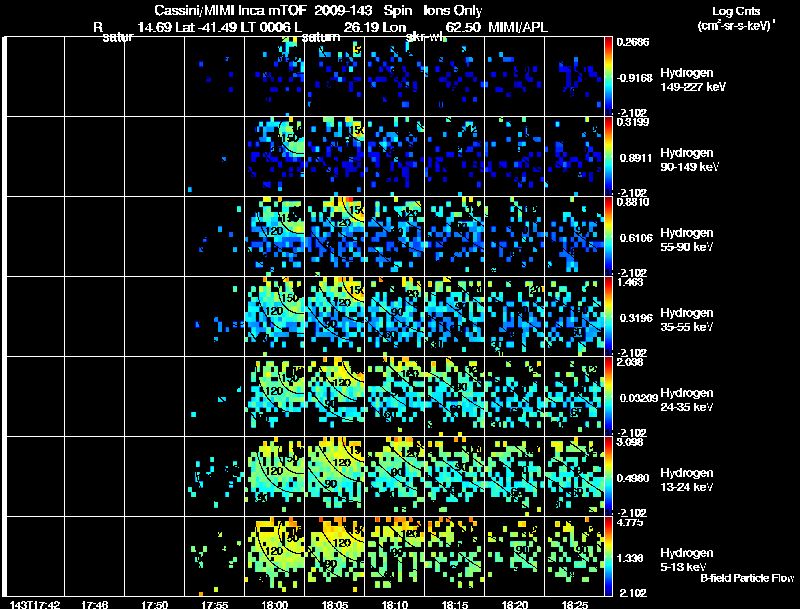
Task: Click the 0.03209 colorbar midpoint value
Action: tap(639, 398)
